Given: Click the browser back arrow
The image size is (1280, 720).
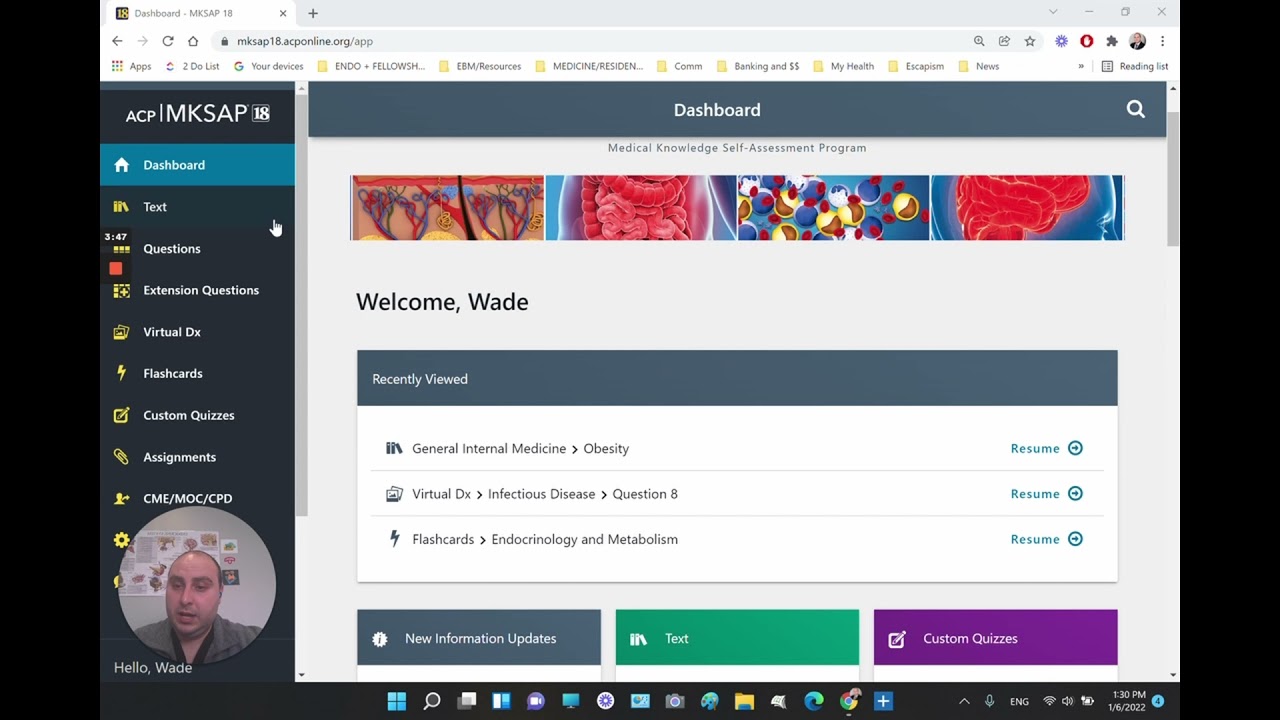Looking at the screenshot, I should [117, 41].
